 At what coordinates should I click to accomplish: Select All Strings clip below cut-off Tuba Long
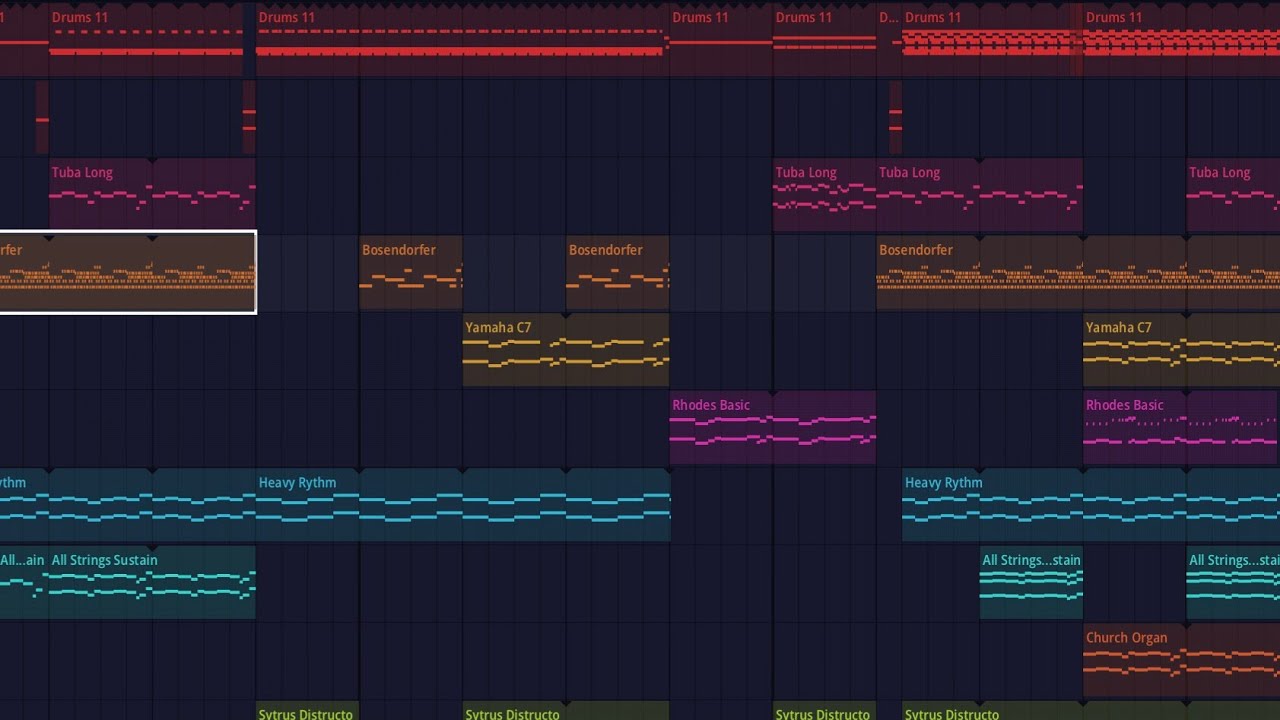(1233, 582)
